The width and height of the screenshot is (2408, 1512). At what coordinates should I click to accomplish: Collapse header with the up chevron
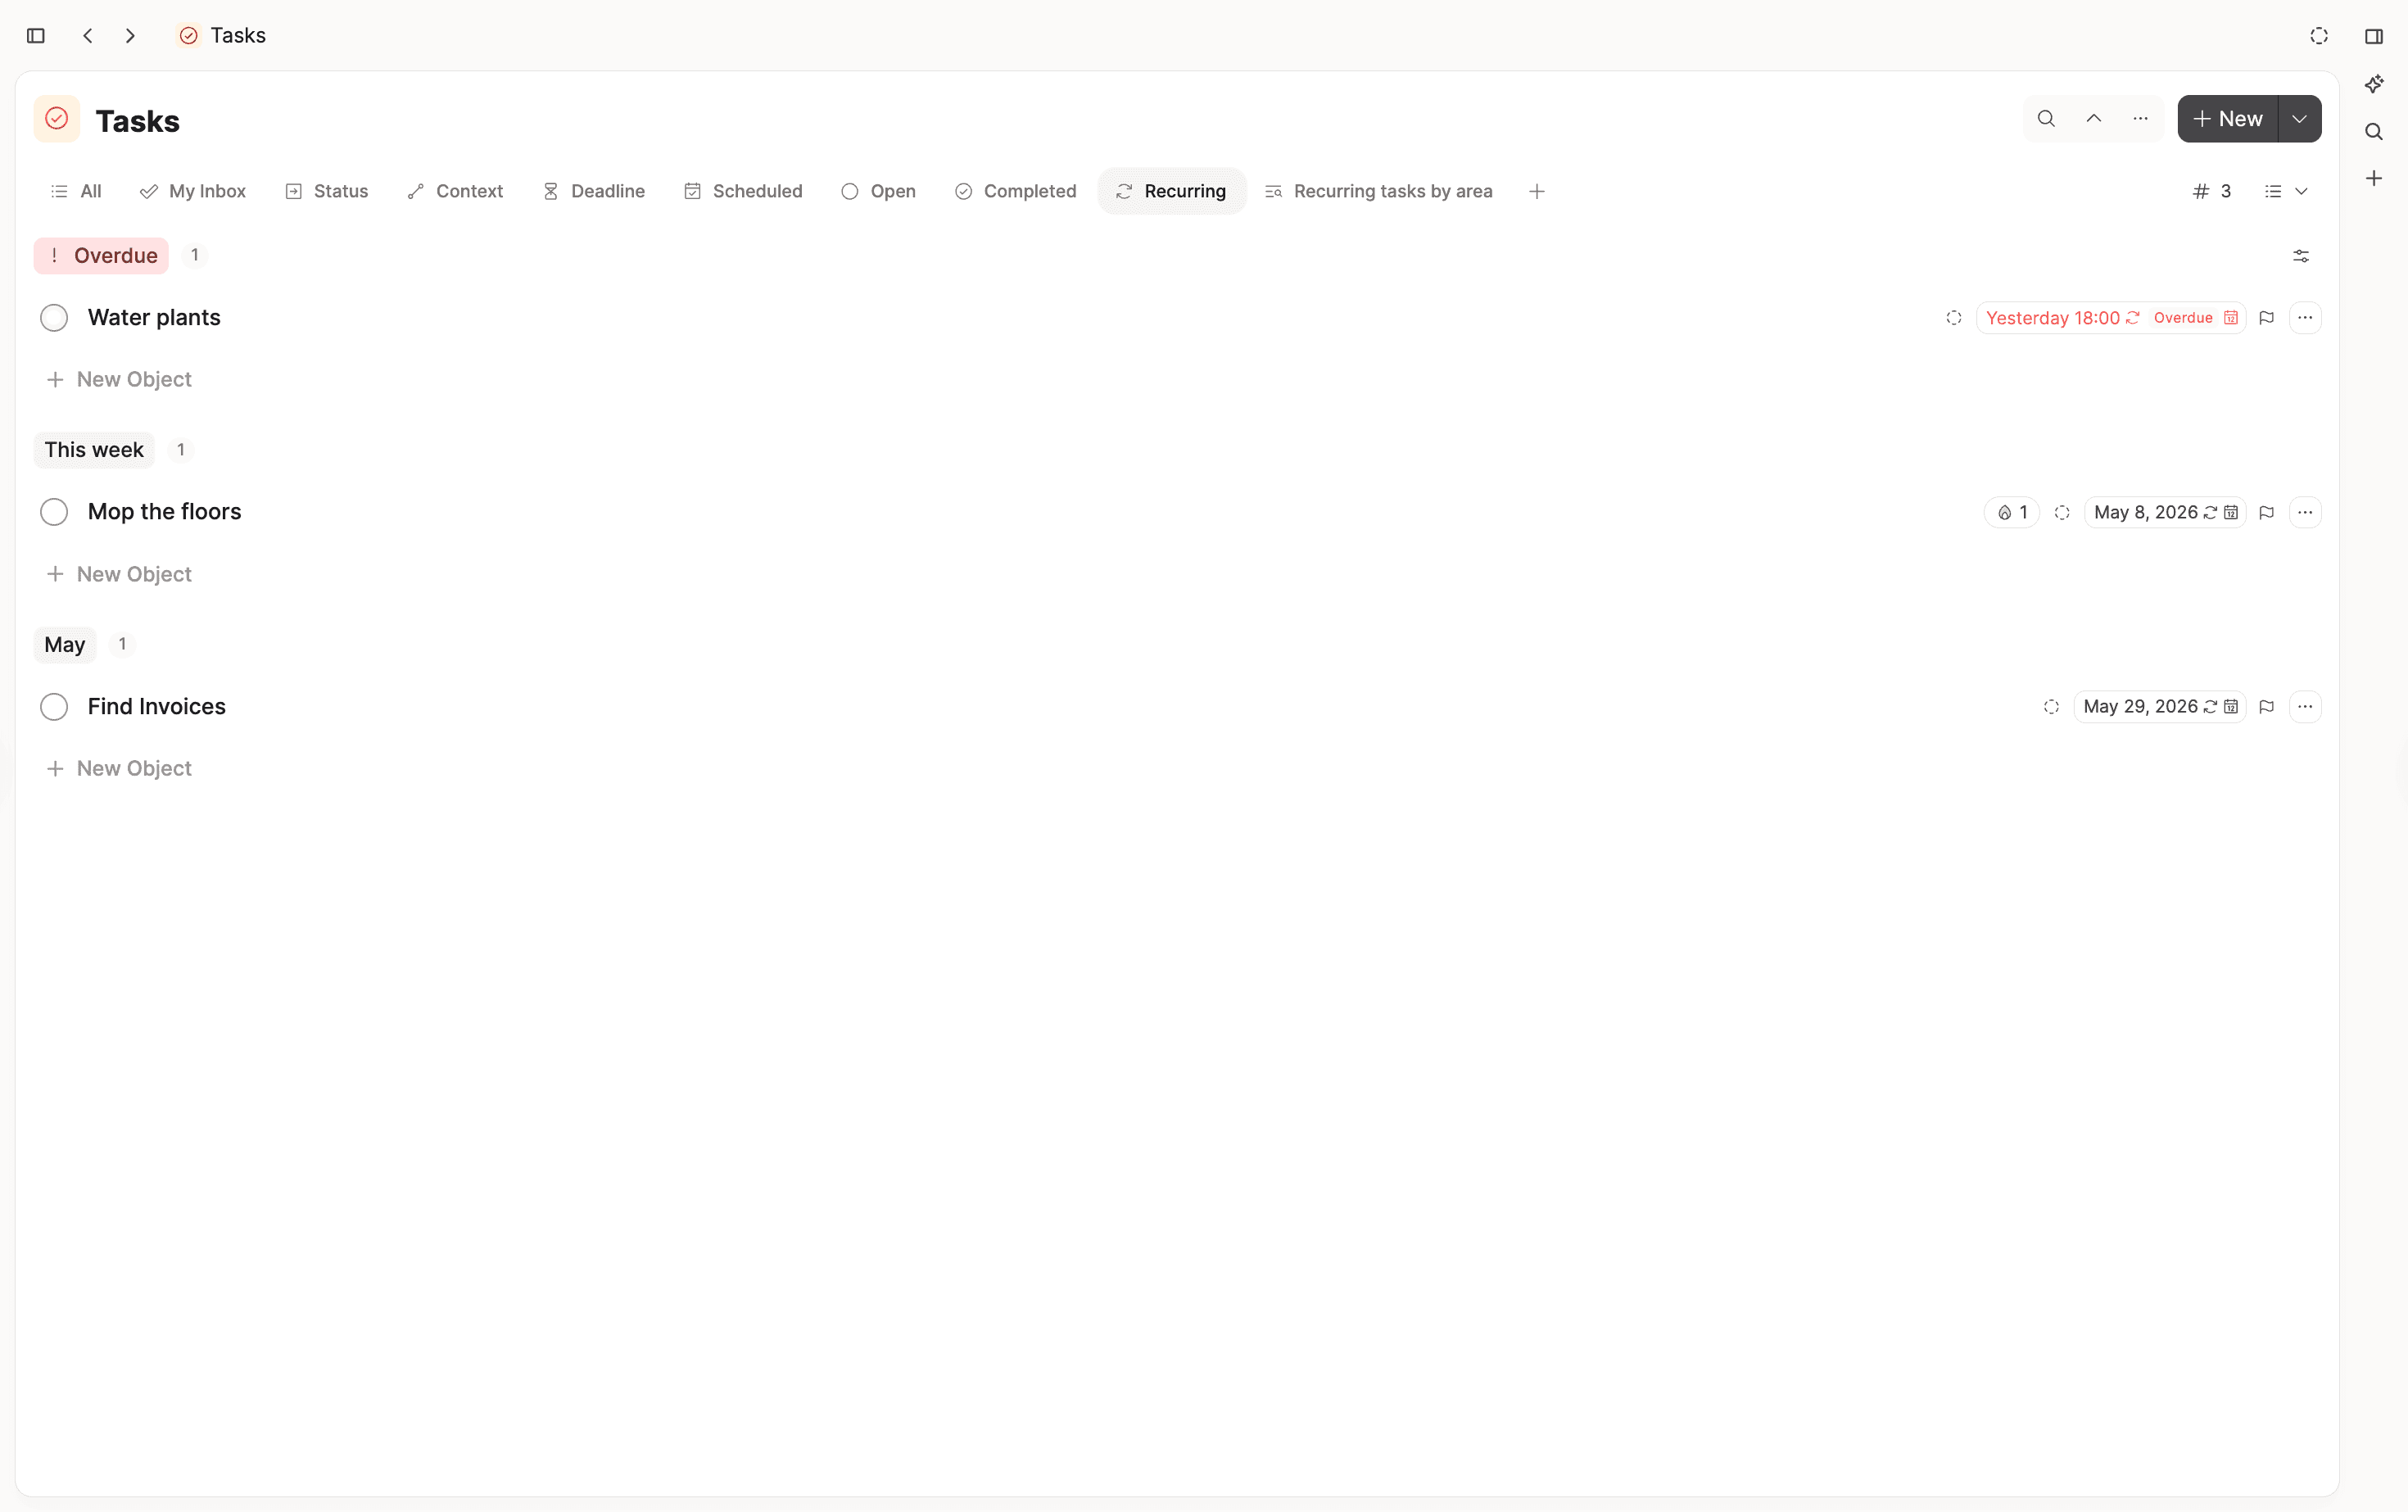point(2093,119)
